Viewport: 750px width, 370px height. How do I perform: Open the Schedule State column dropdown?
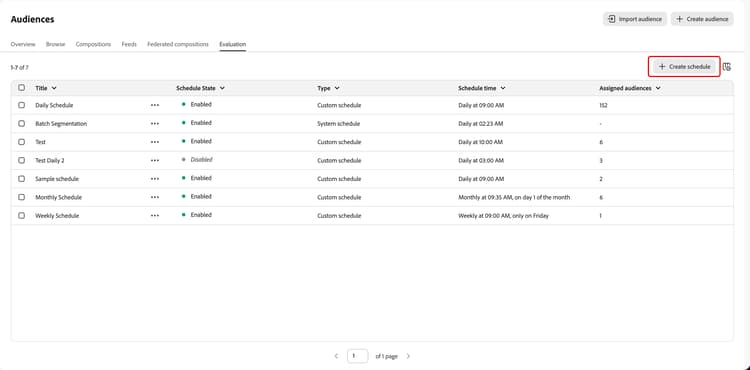[222, 88]
